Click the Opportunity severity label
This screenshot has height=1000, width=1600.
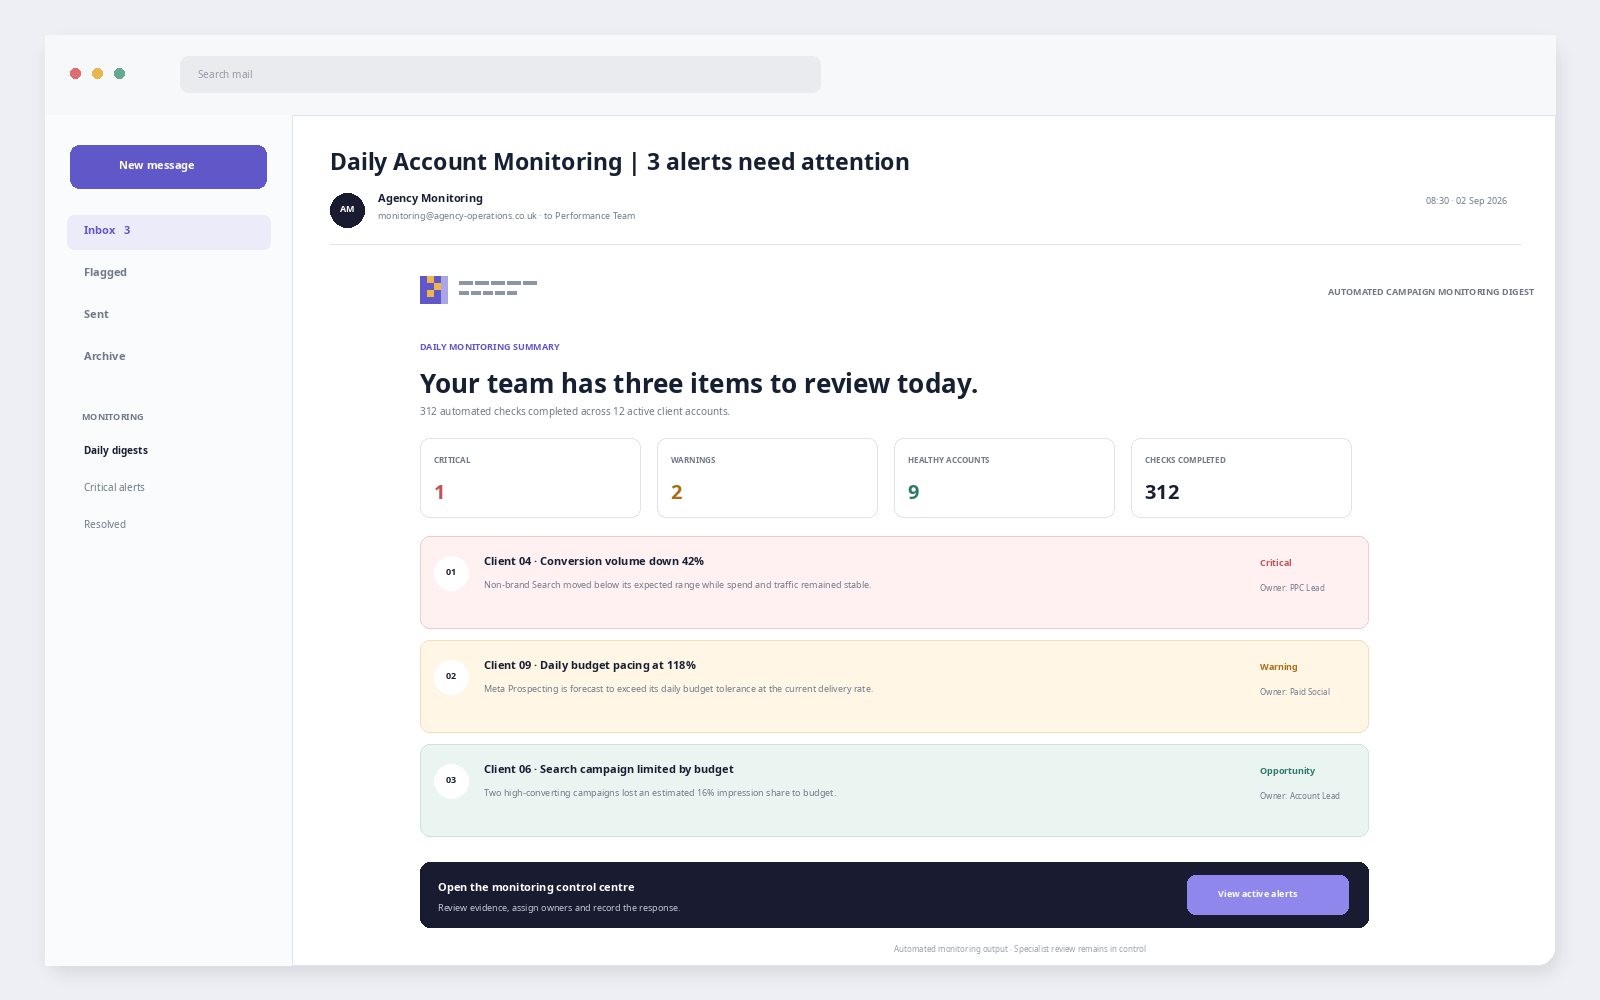1287,771
